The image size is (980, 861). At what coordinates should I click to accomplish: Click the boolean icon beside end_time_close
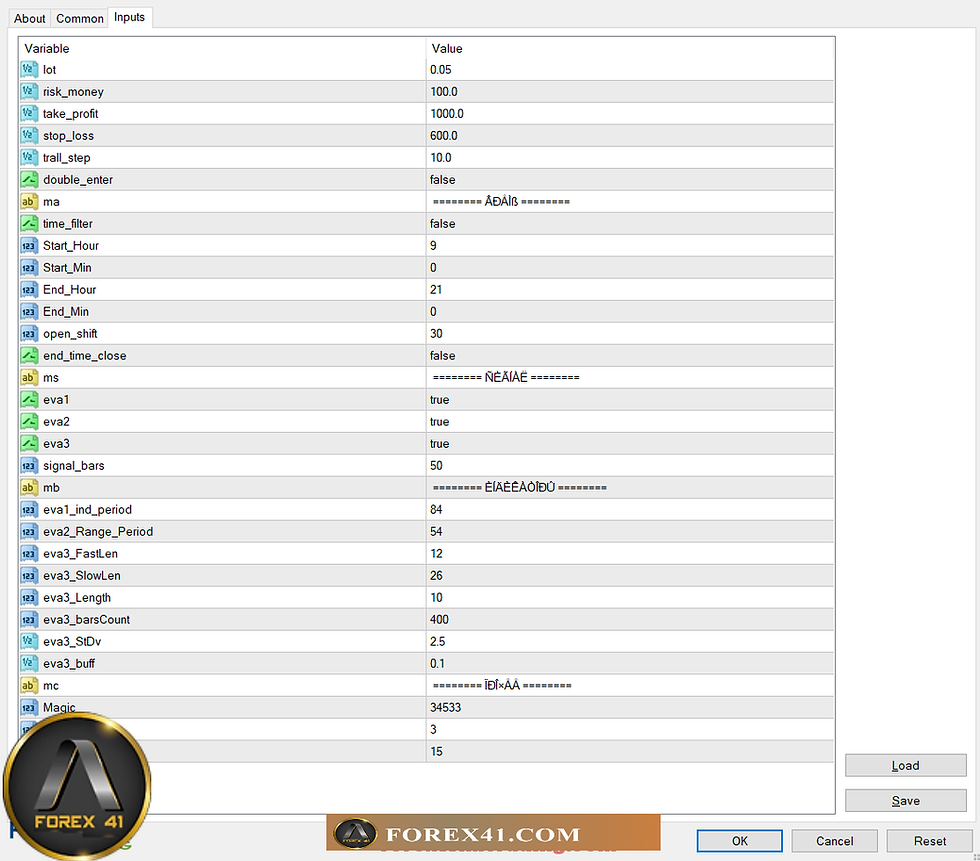pos(29,356)
